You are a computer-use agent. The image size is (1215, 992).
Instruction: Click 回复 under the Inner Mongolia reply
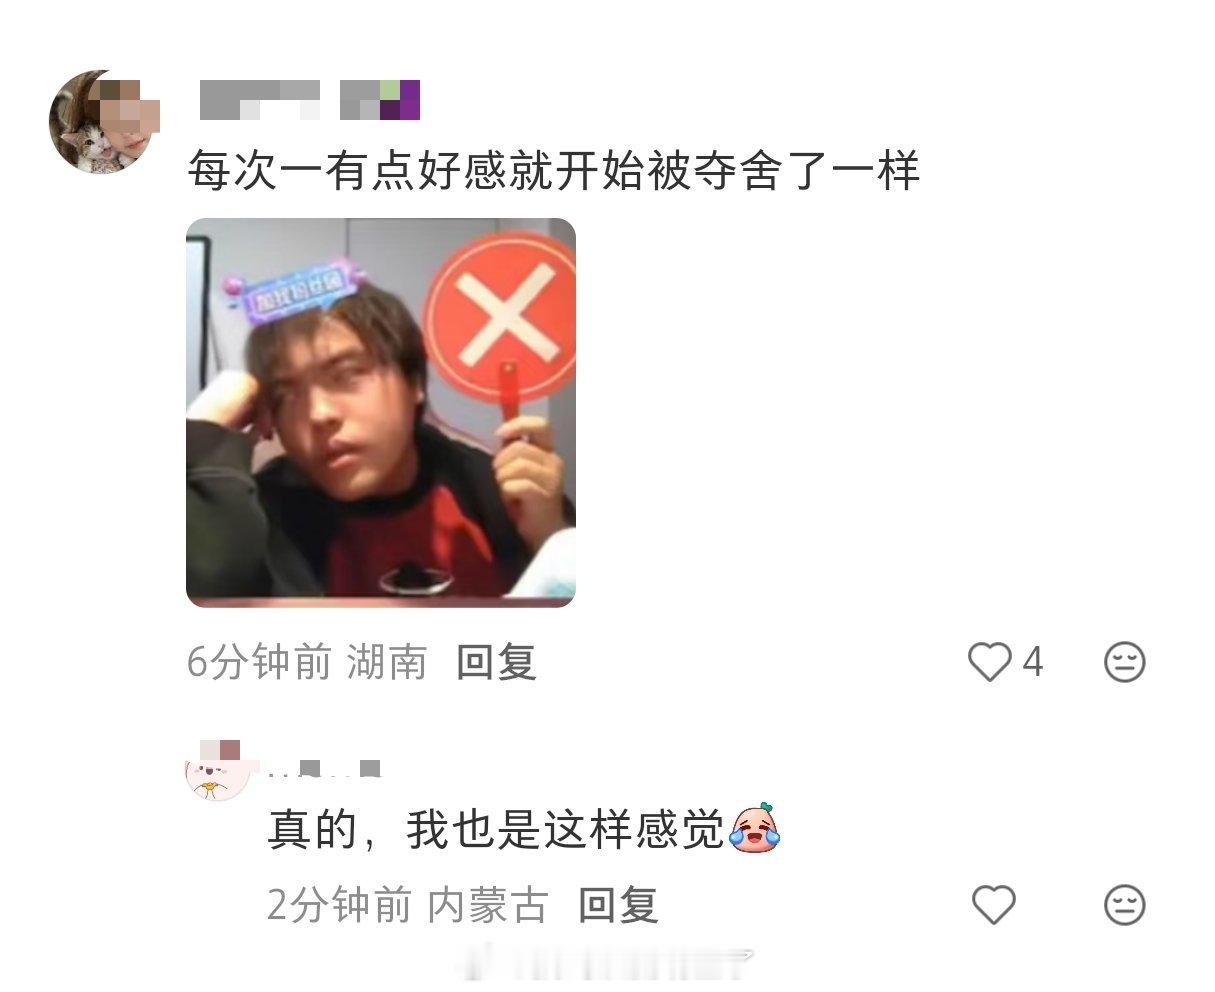tap(618, 905)
